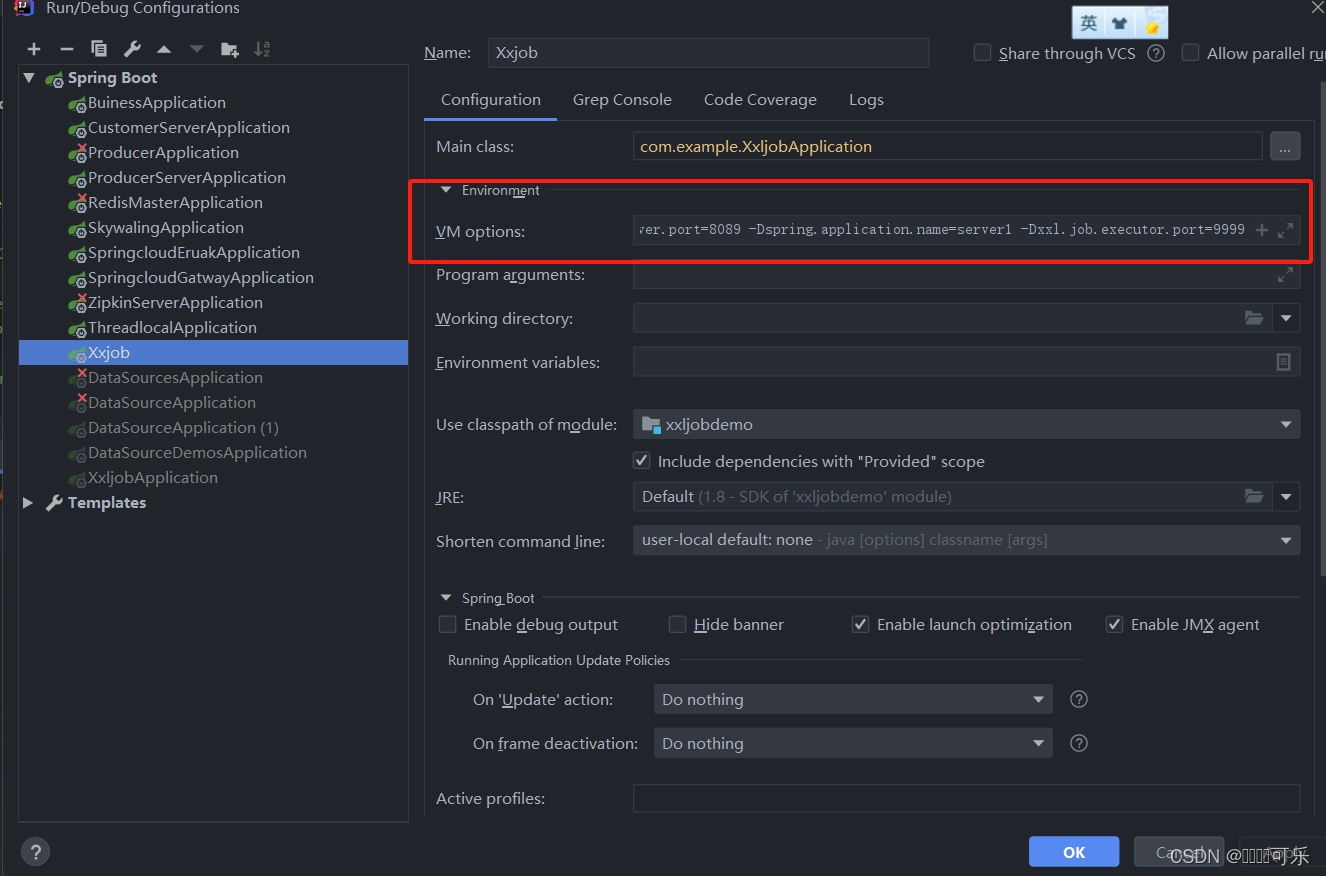Select ZipkinServerApplication configuration

click(175, 302)
